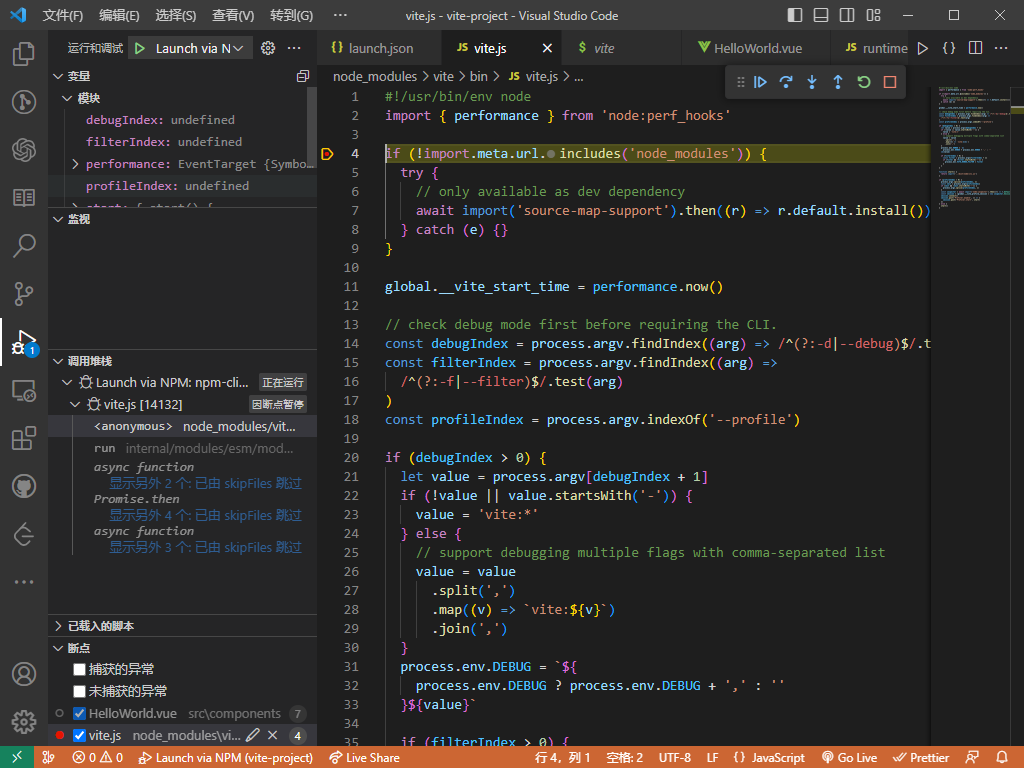Collapse the Launch via NPM session in call stack
This screenshot has height=768, width=1024.
(x=67, y=382)
